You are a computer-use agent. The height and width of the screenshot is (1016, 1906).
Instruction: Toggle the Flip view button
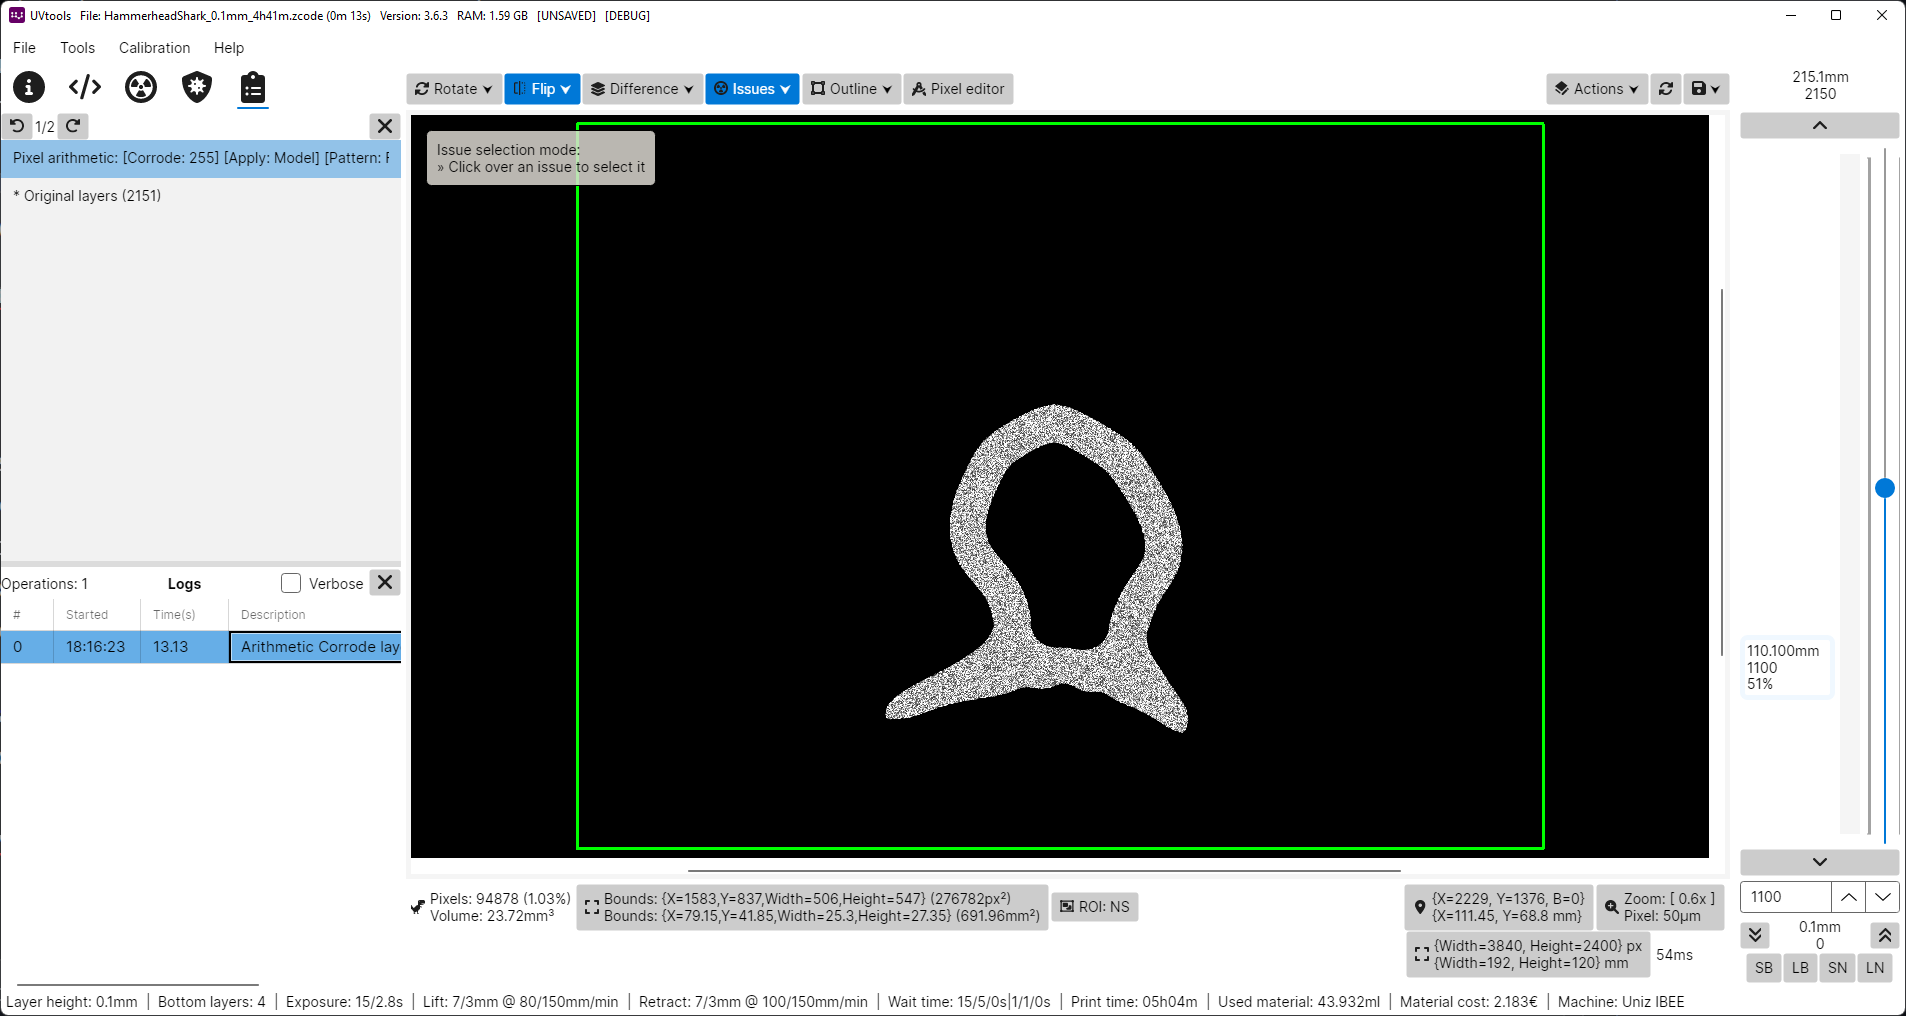pos(541,89)
